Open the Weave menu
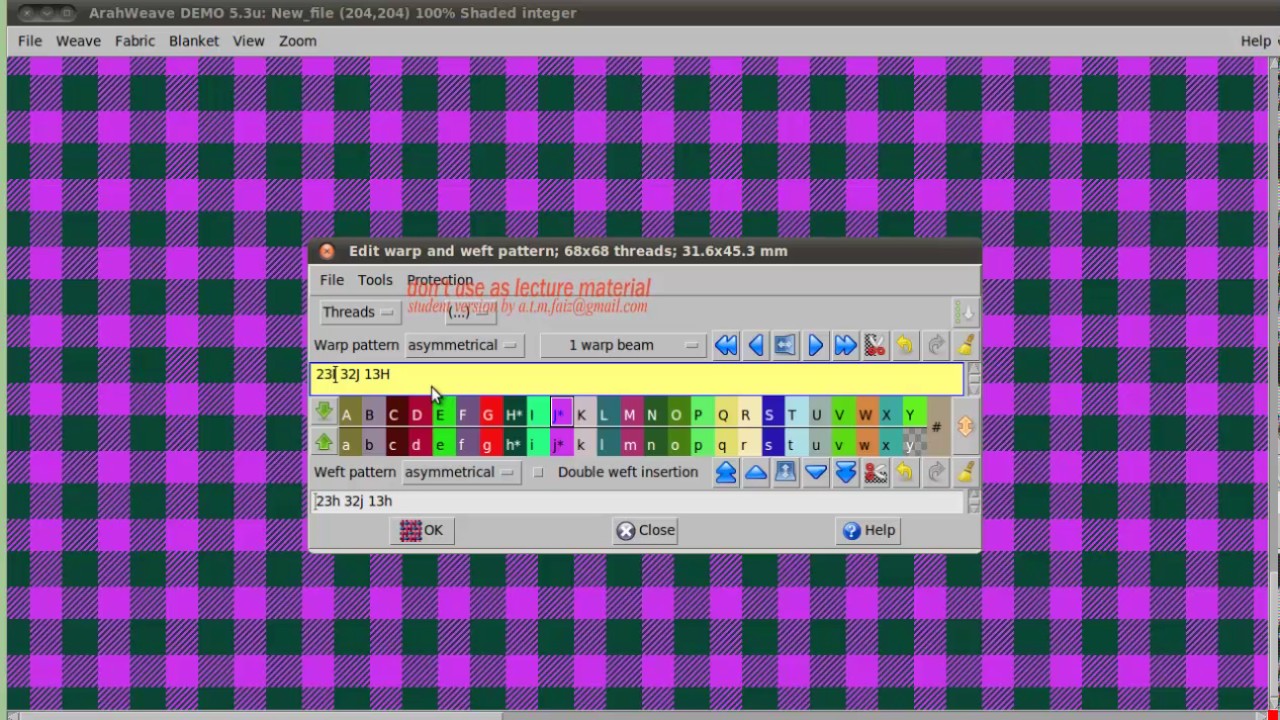This screenshot has width=1280, height=720. pos(78,41)
